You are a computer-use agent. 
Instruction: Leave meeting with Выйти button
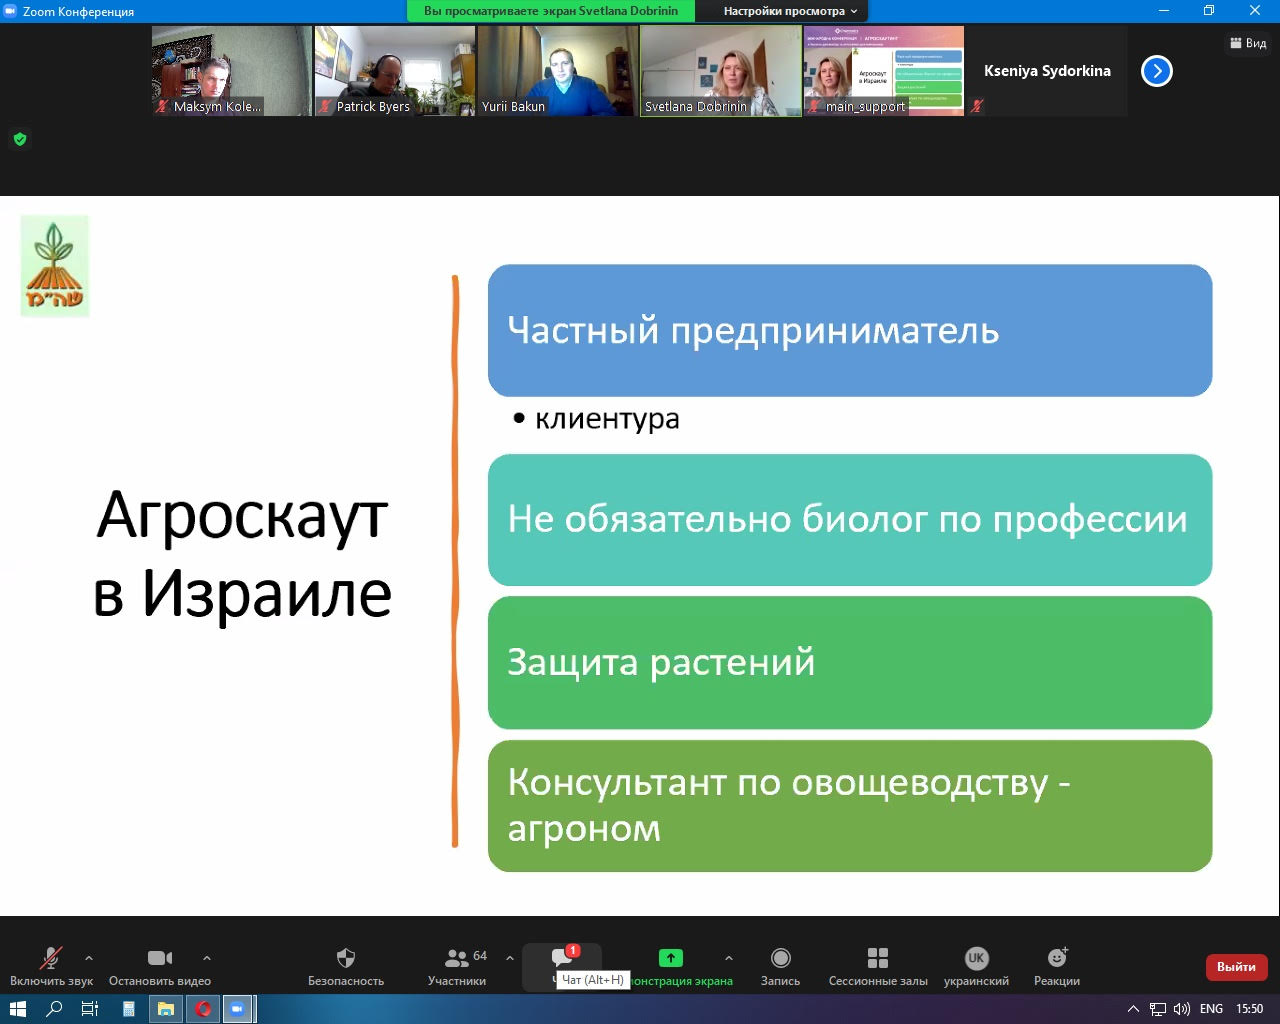click(1236, 967)
